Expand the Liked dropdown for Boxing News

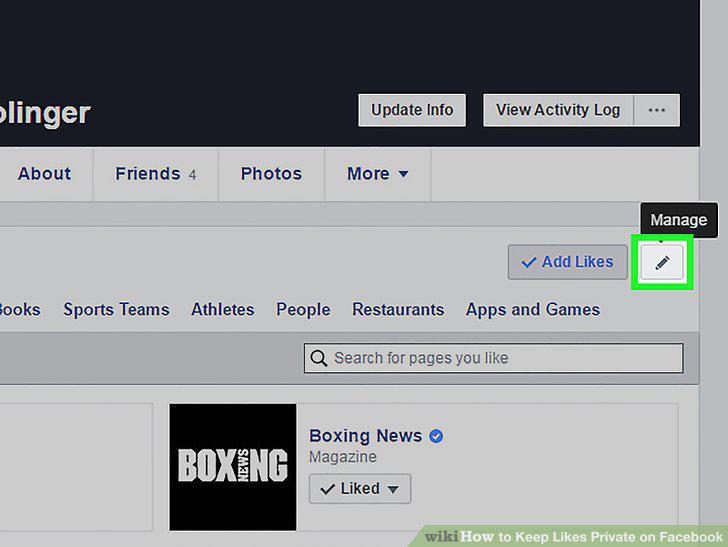(360, 488)
